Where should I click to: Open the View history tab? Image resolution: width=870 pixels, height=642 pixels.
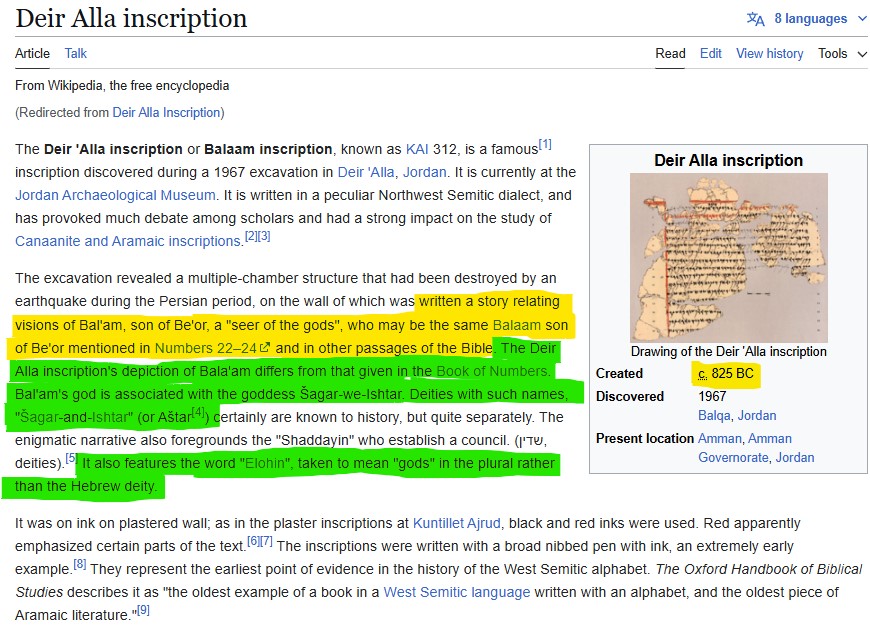(770, 53)
